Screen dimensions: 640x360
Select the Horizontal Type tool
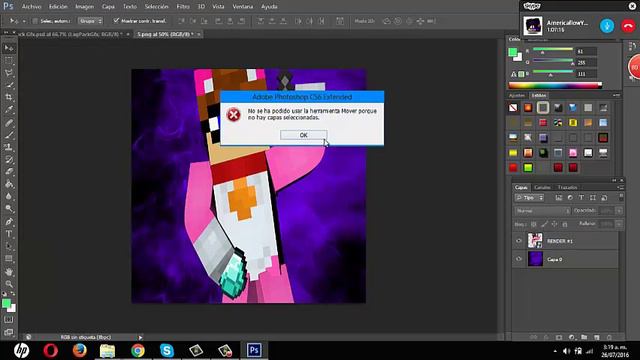9,234
